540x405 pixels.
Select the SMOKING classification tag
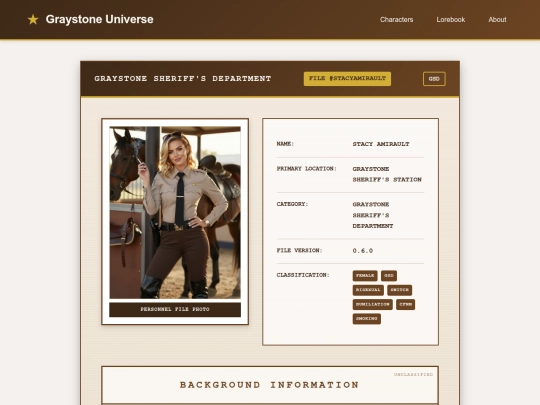(x=366, y=319)
